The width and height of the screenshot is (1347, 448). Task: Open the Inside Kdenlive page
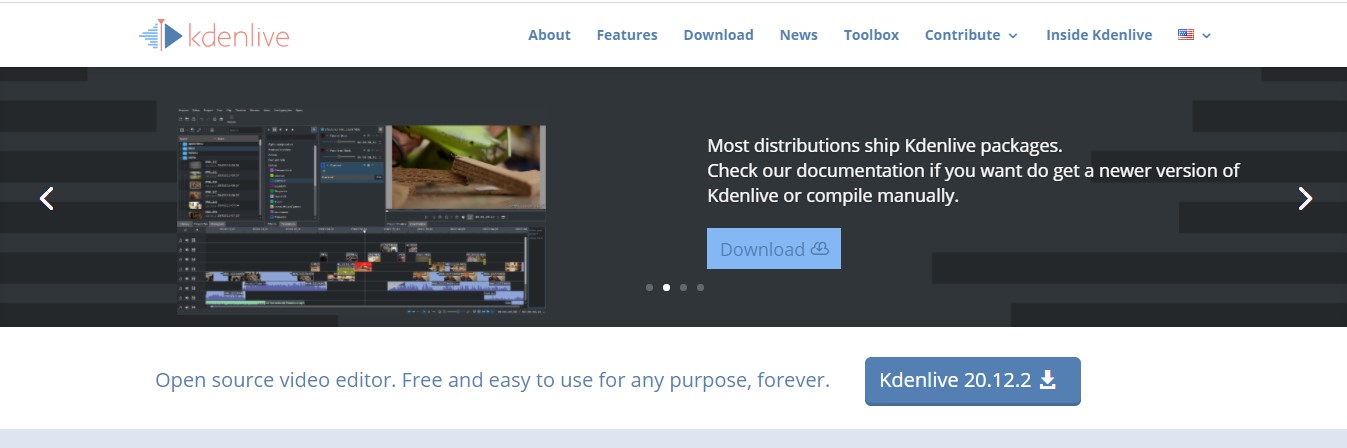(x=1099, y=35)
